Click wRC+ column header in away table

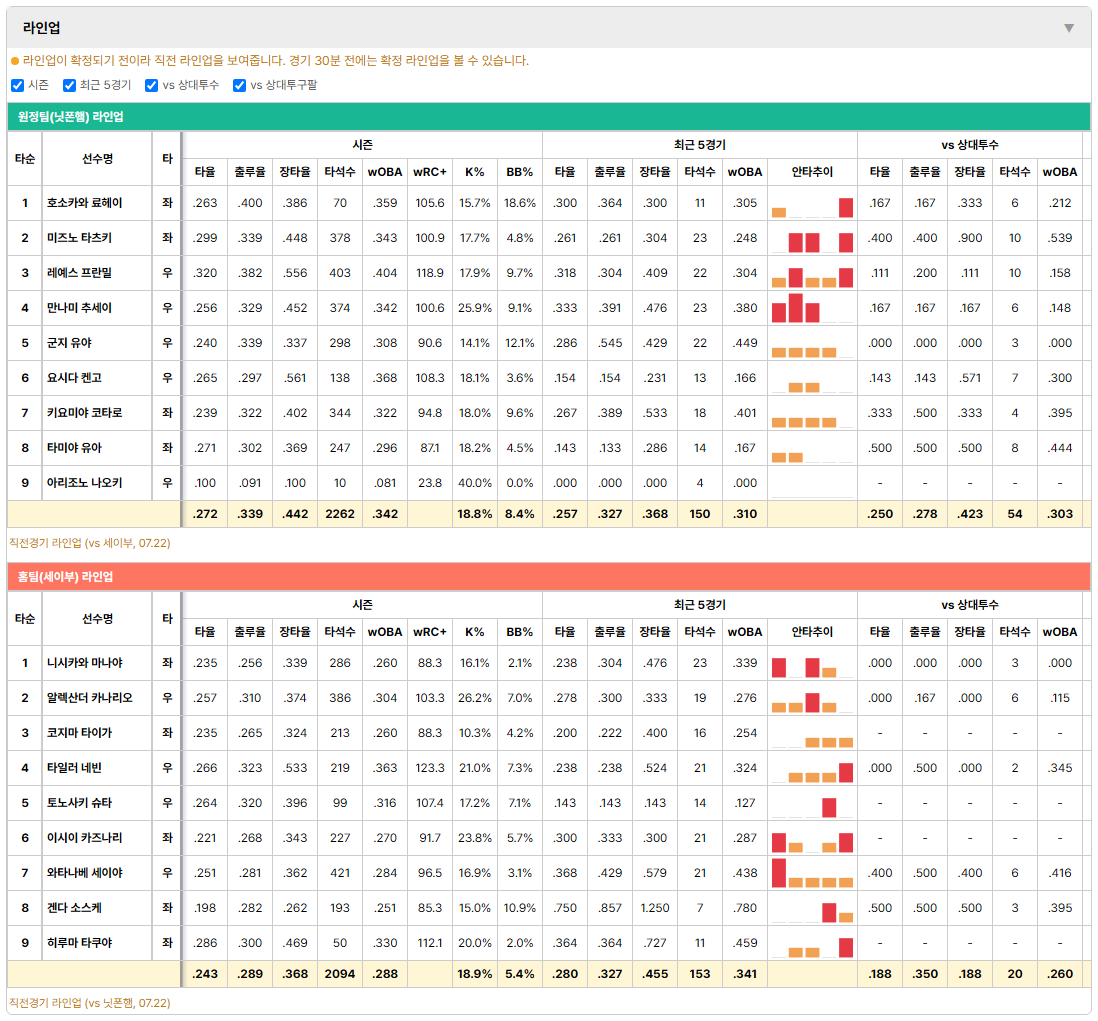(430, 172)
